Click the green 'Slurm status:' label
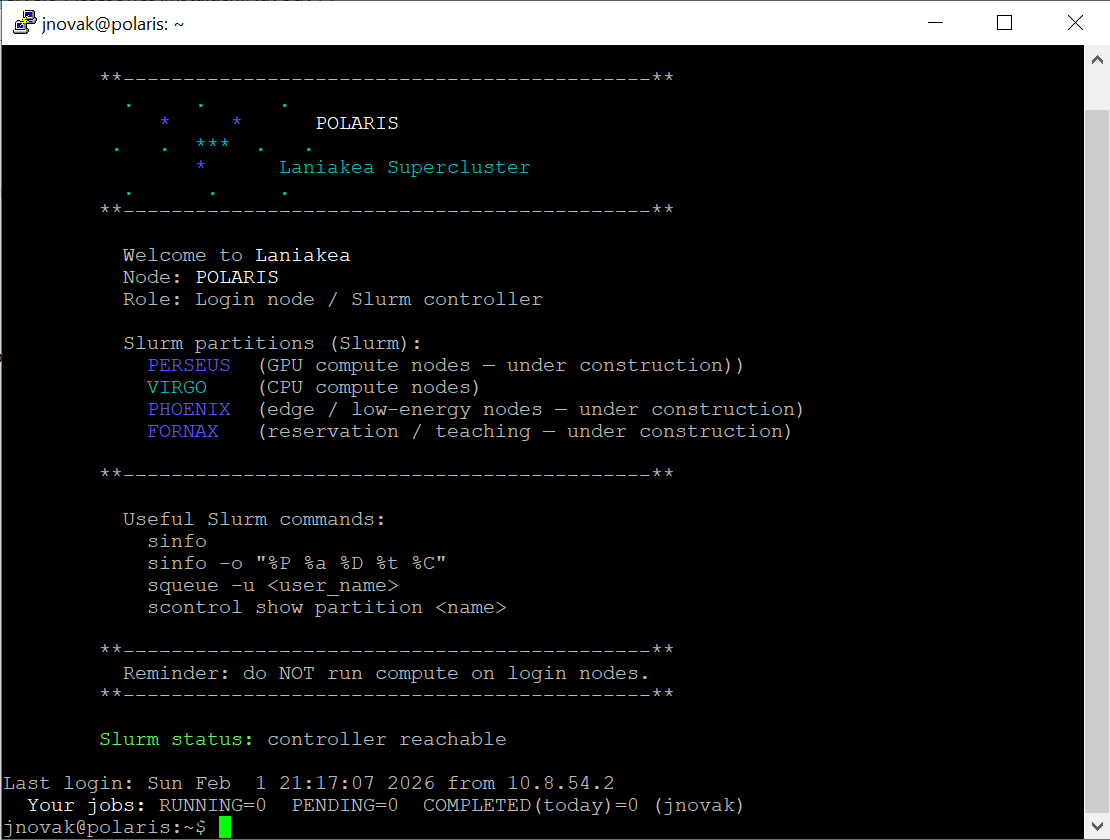Image resolution: width=1110 pixels, height=840 pixels. coord(176,740)
